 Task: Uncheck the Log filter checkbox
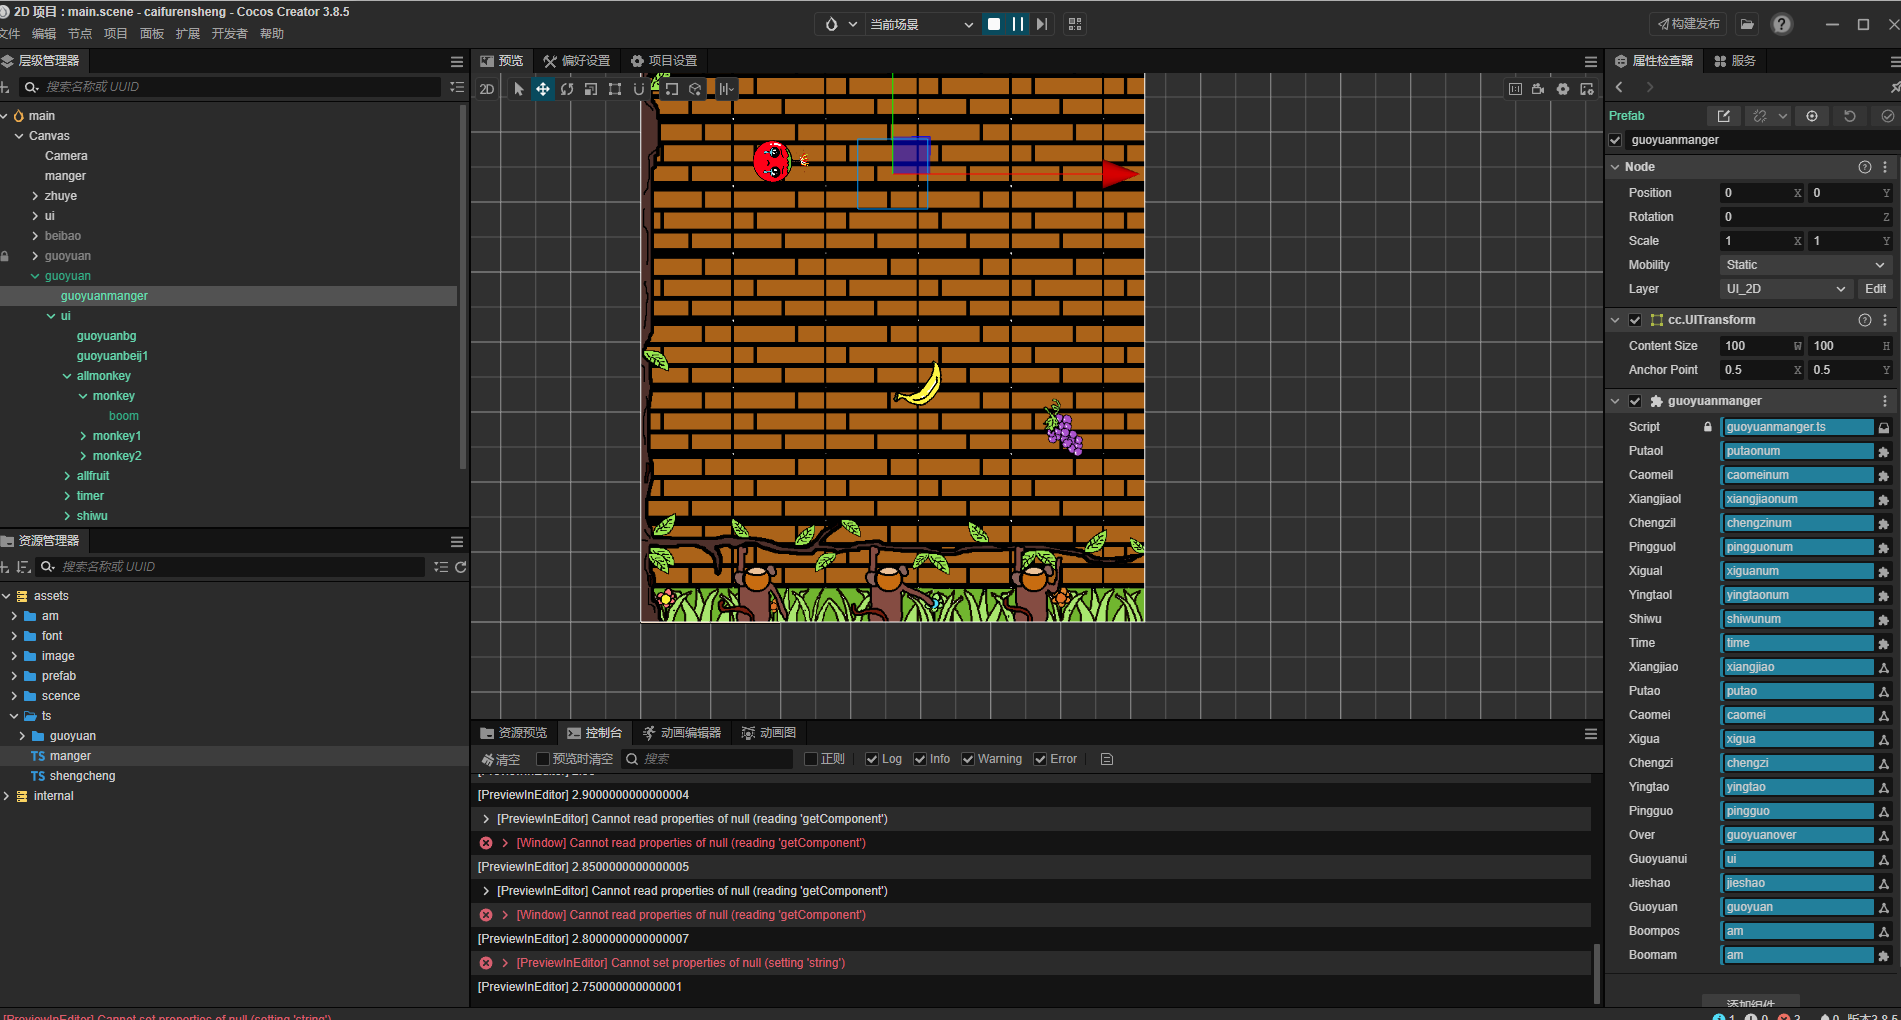point(872,759)
